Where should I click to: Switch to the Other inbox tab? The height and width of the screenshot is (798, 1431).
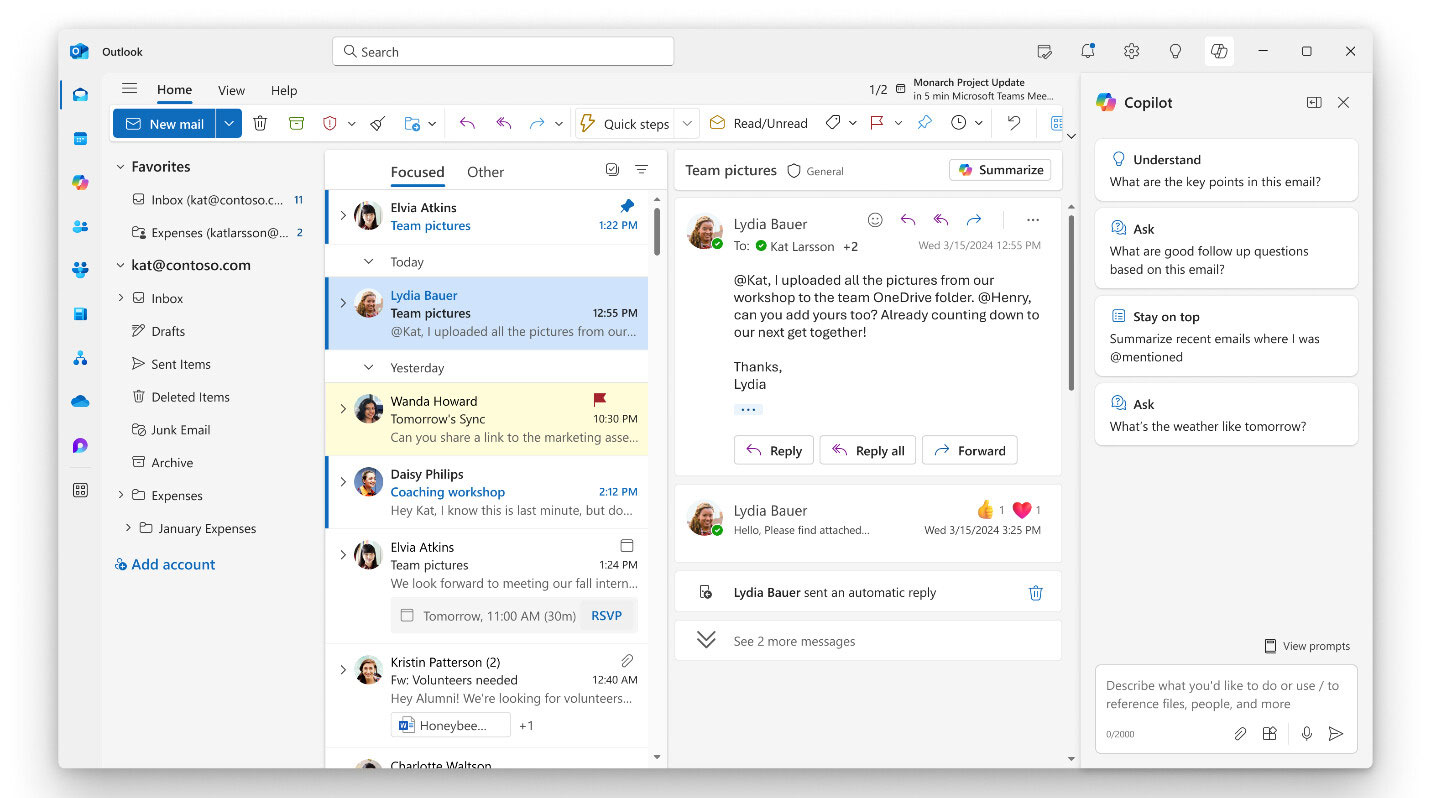click(x=485, y=172)
